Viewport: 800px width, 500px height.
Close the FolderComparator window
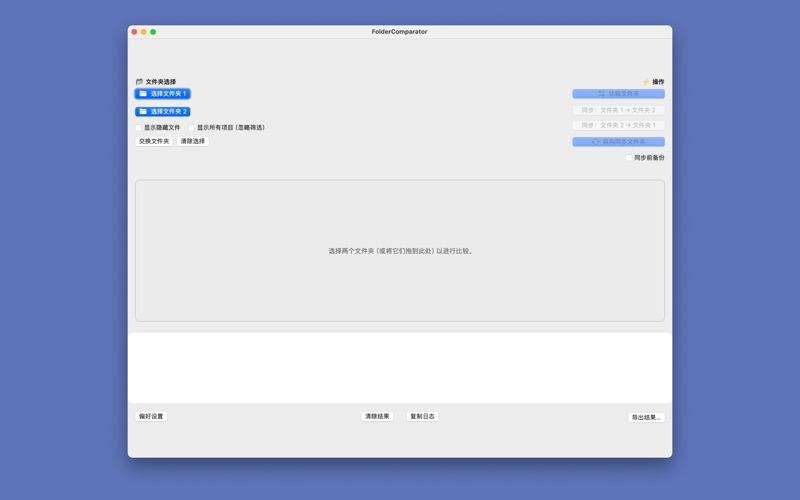coord(134,32)
